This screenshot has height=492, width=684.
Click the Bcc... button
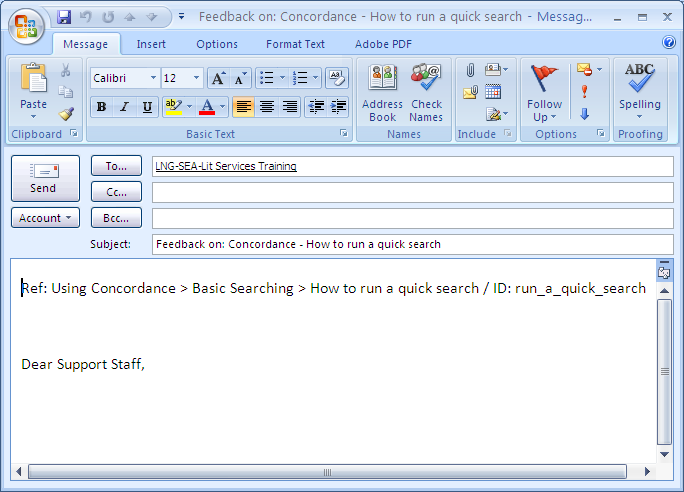(x=116, y=218)
